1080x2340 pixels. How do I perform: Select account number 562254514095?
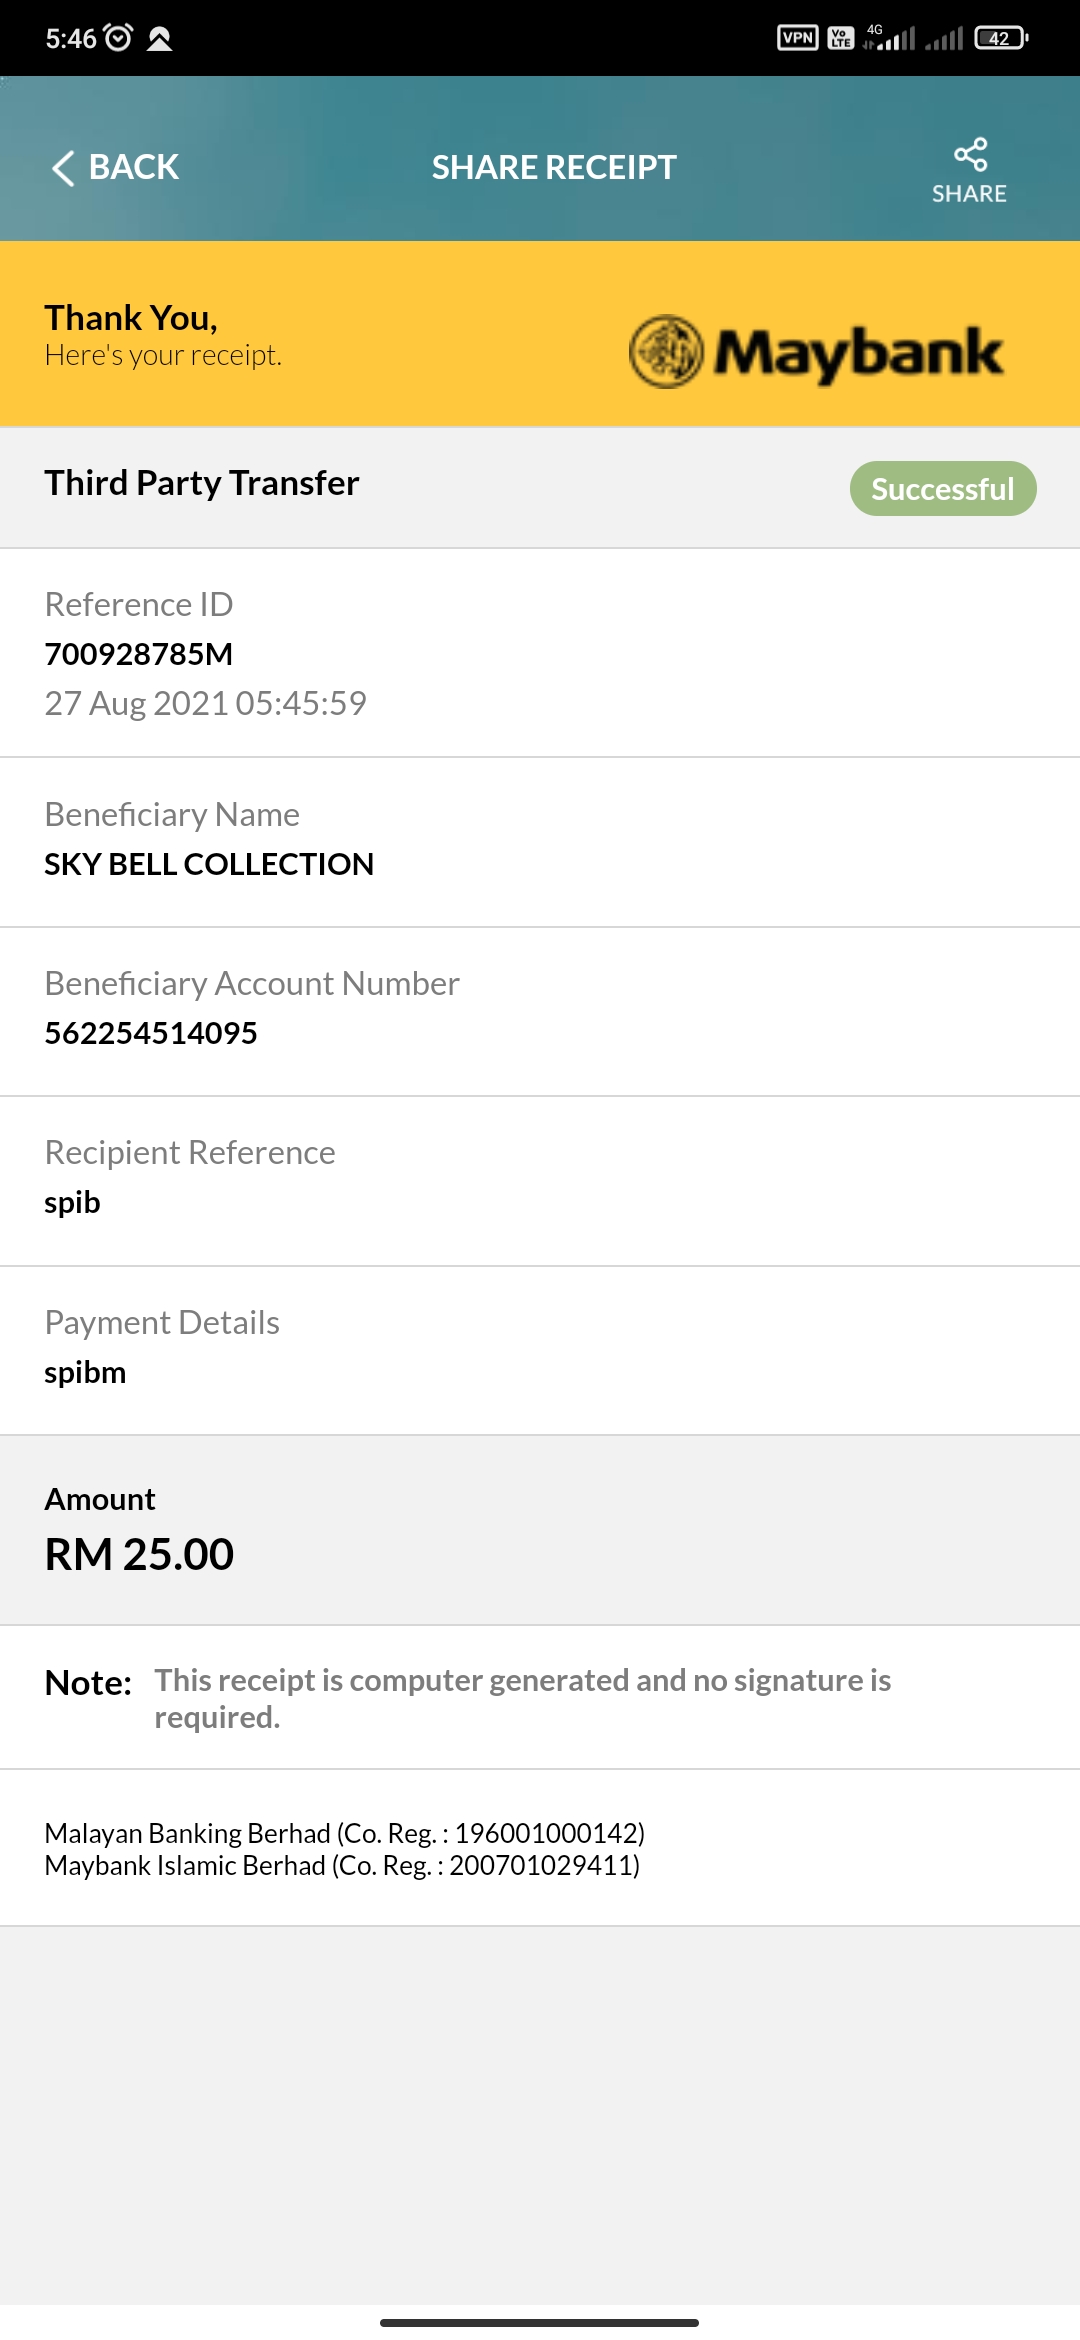point(151,1033)
